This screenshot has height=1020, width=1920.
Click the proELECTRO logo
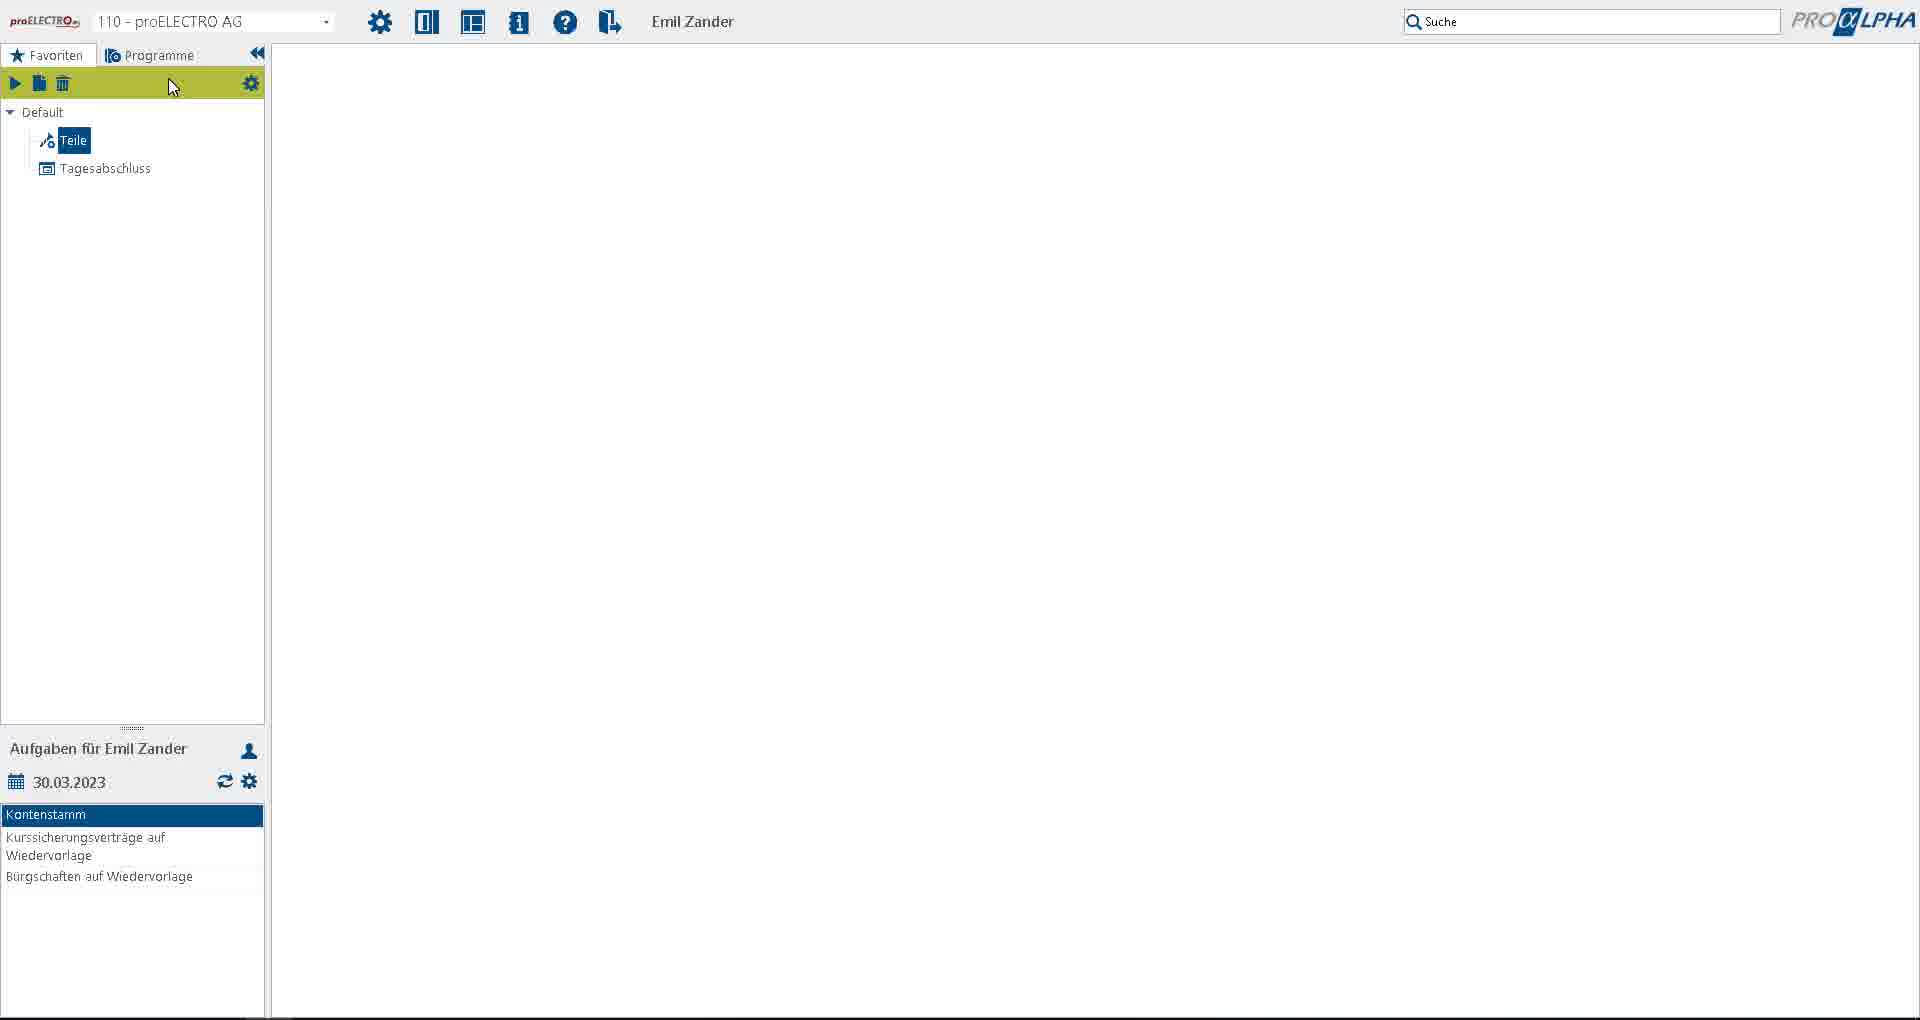[45, 22]
